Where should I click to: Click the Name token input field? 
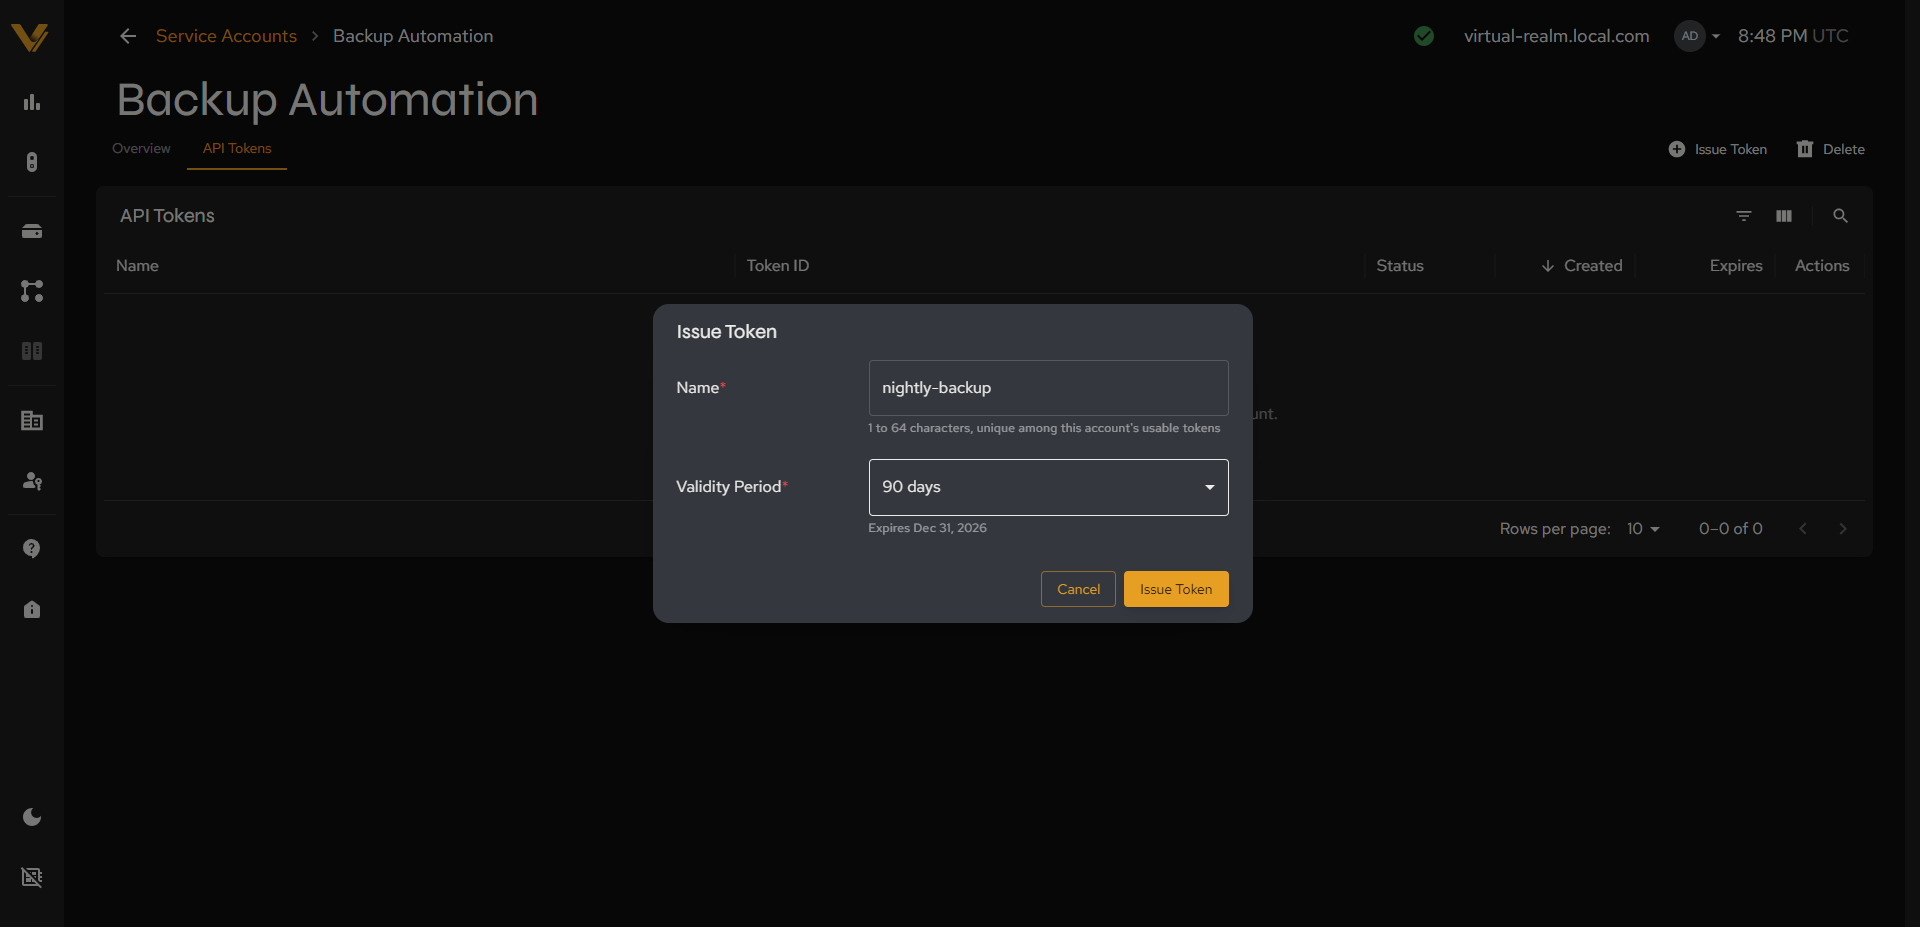click(x=1048, y=388)
